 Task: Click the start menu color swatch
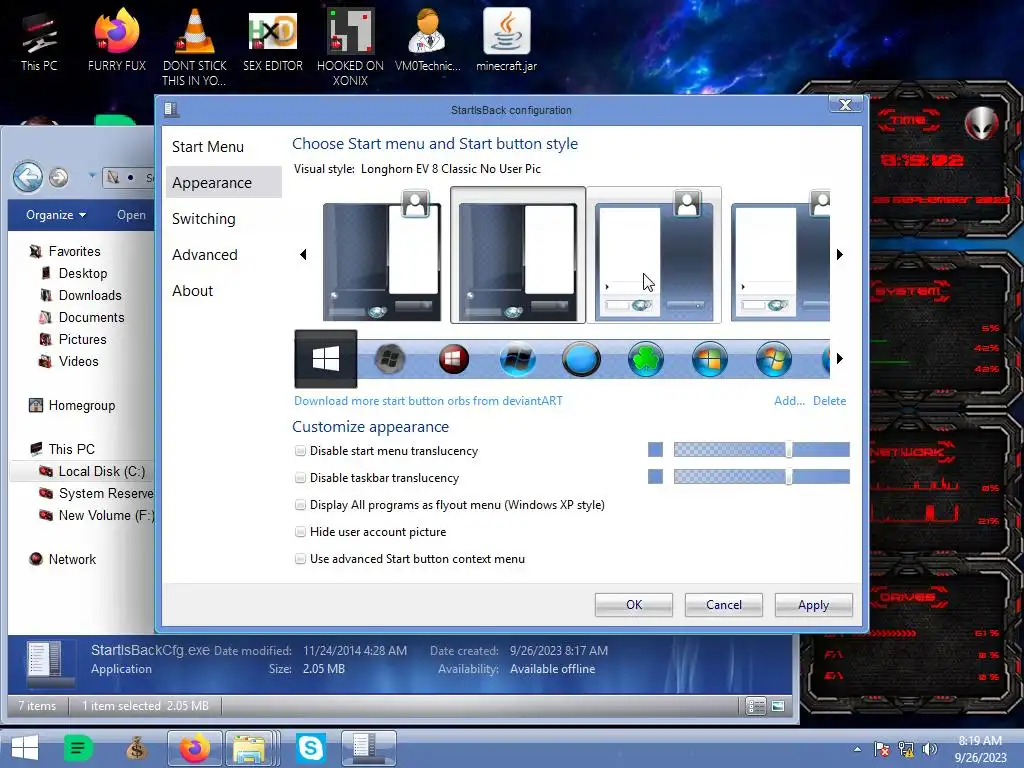[x=655, y=449]
